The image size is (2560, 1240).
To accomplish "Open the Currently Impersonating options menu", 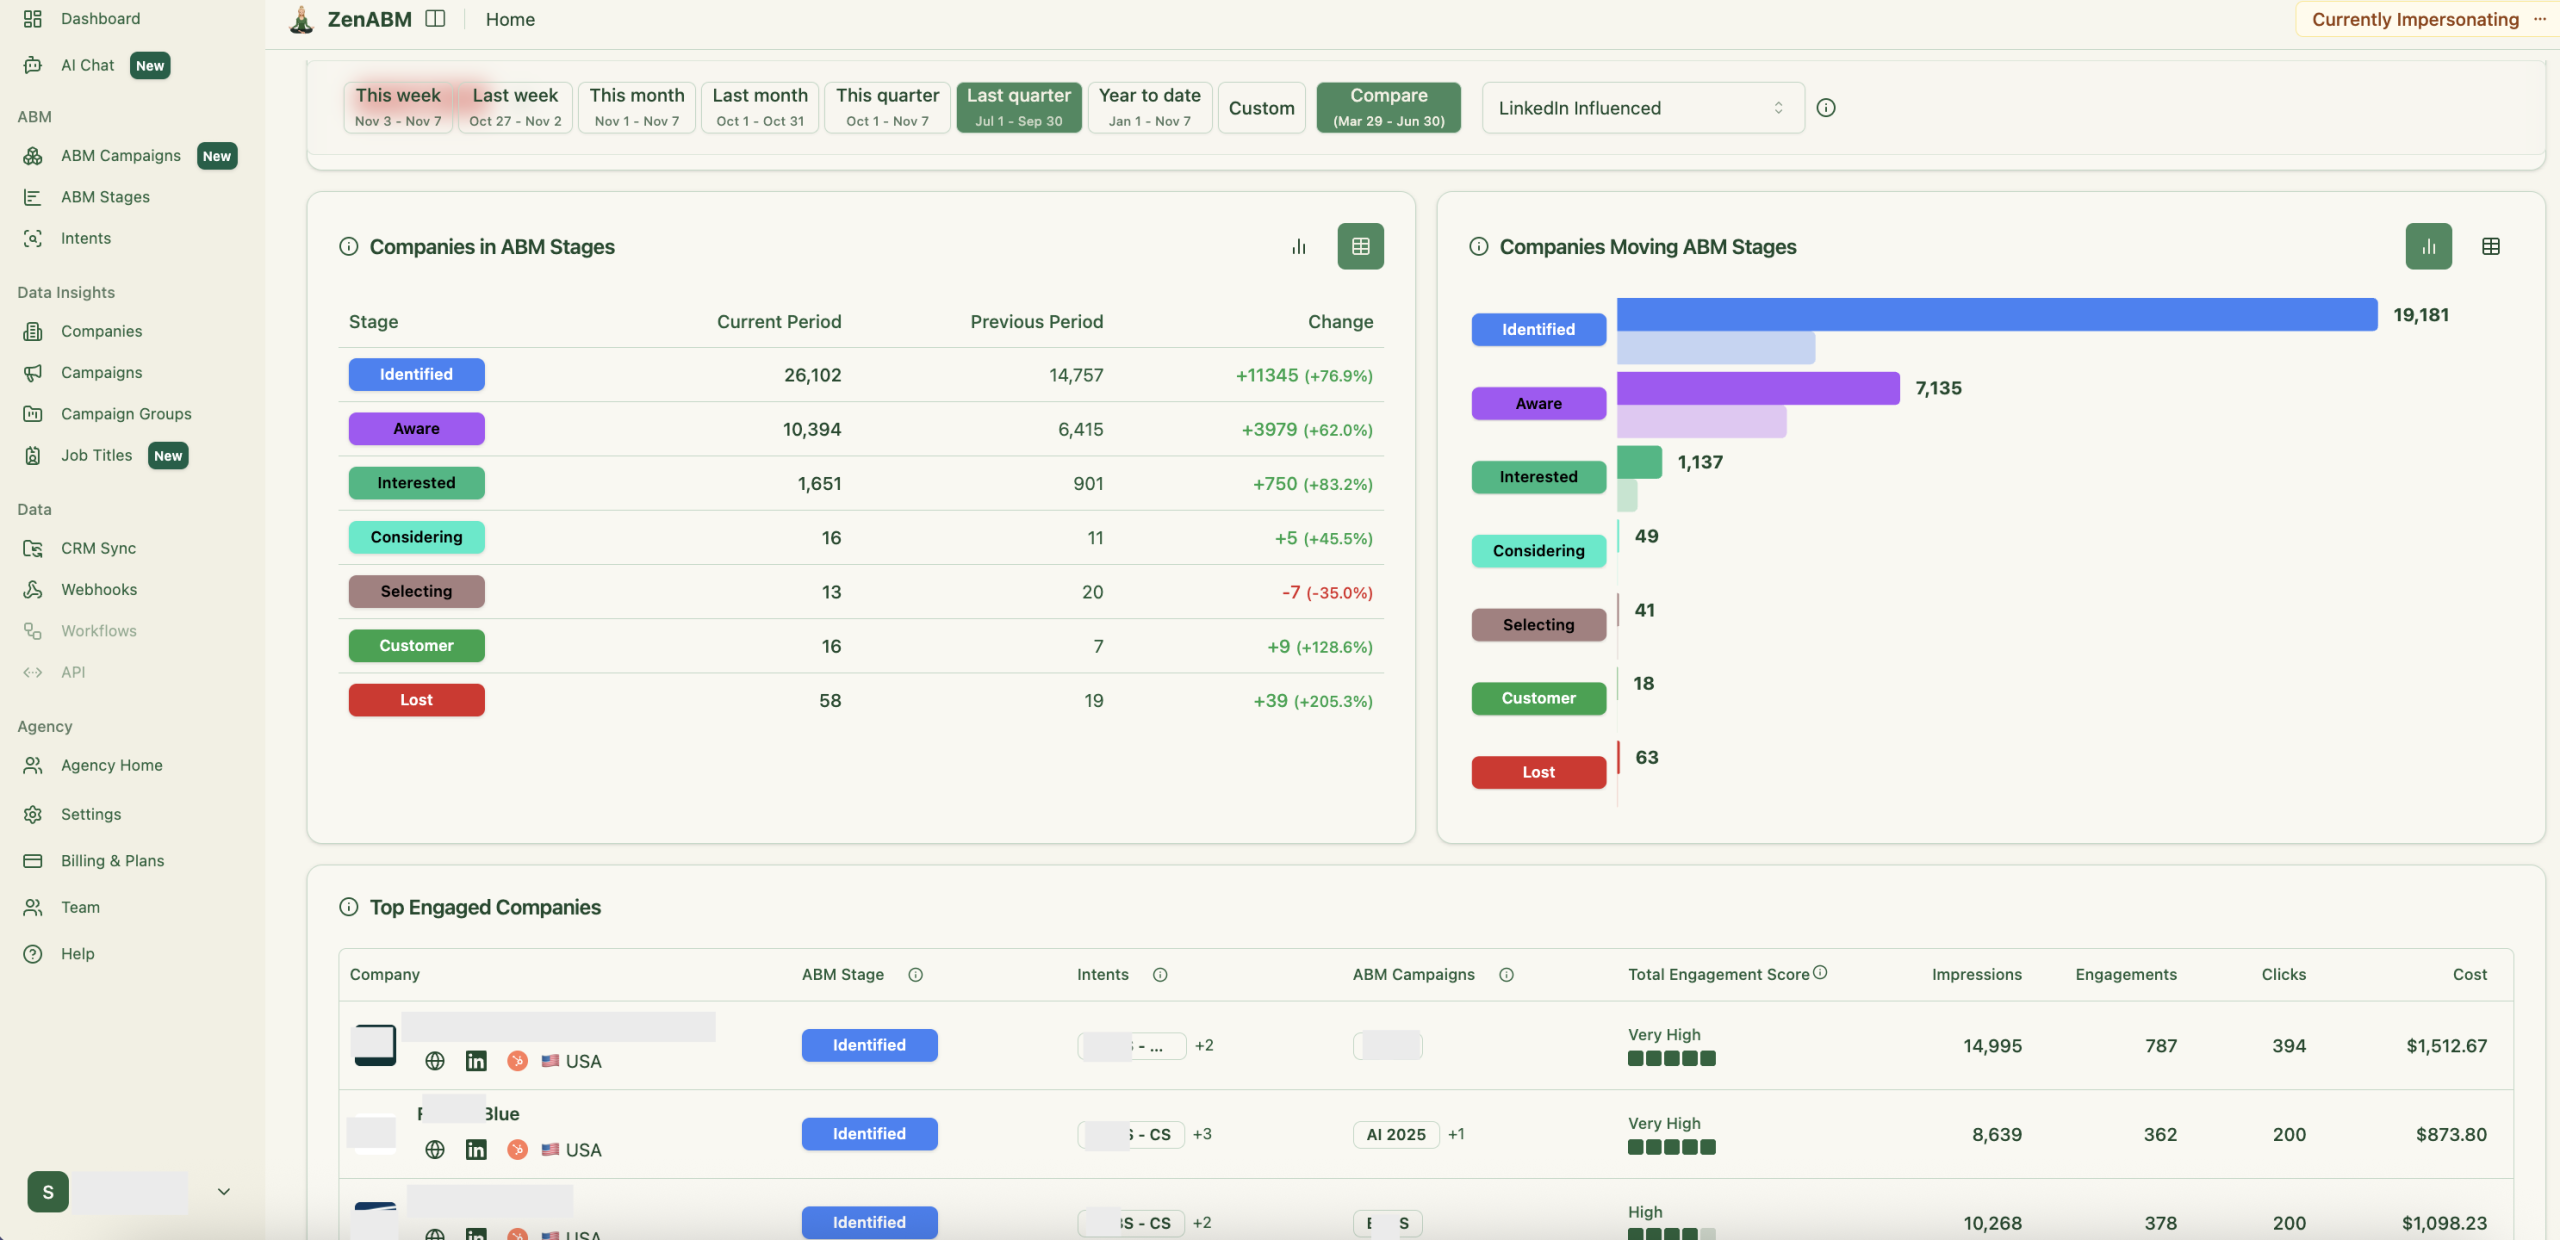I will click(2541, 18).
